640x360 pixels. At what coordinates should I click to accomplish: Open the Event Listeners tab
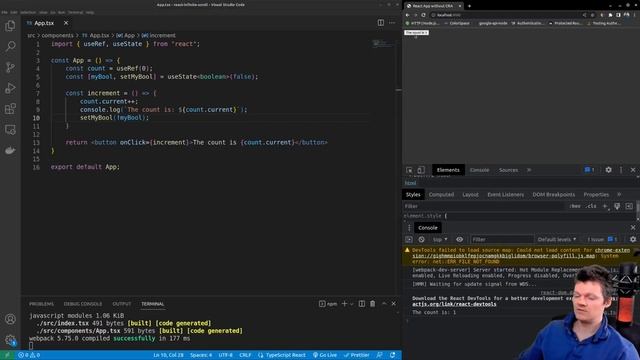pos(505,194)
